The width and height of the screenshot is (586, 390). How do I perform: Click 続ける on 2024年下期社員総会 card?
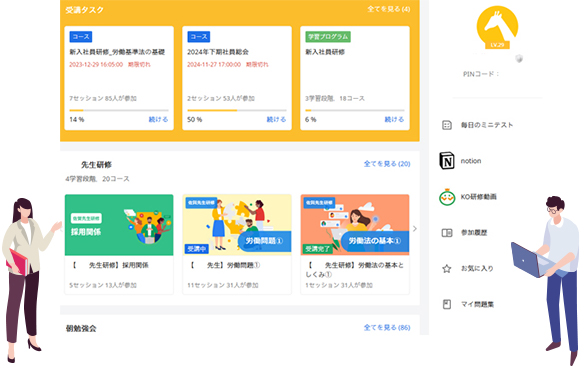coord(276,119)
